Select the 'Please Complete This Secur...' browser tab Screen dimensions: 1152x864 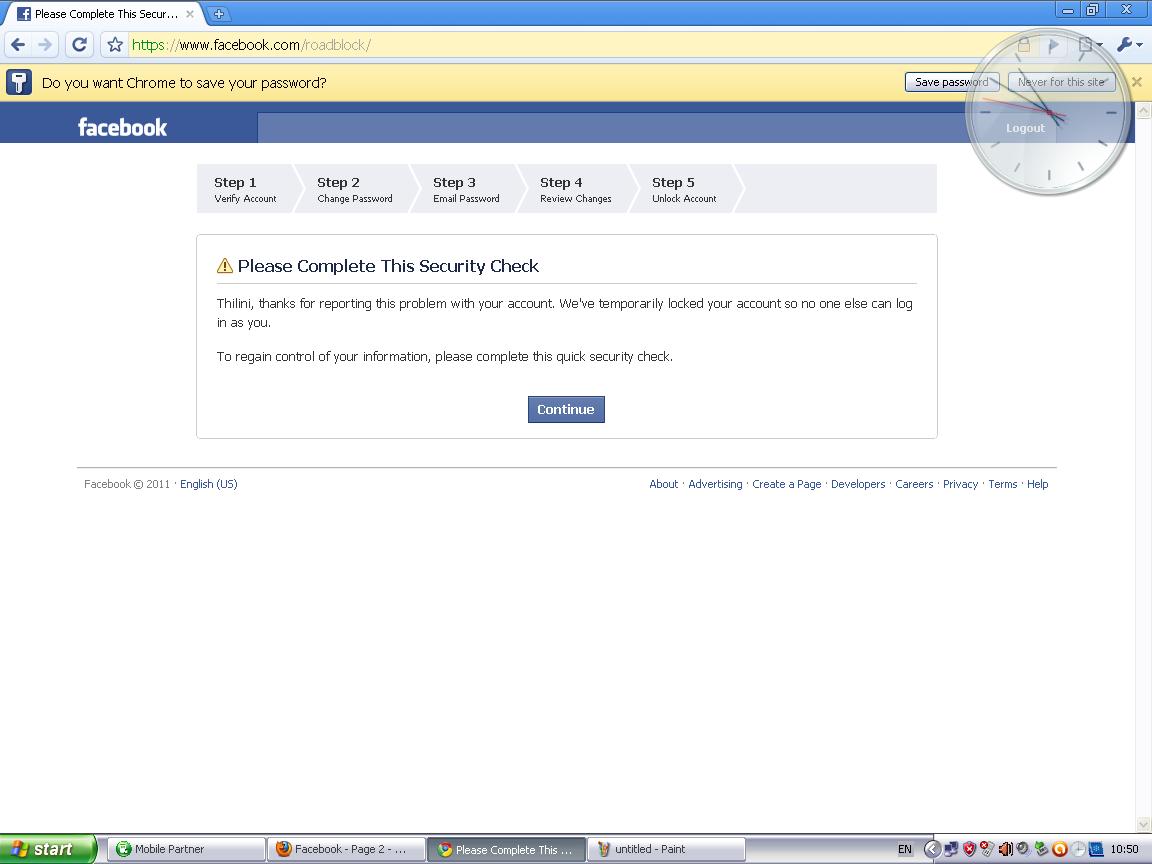105,13
